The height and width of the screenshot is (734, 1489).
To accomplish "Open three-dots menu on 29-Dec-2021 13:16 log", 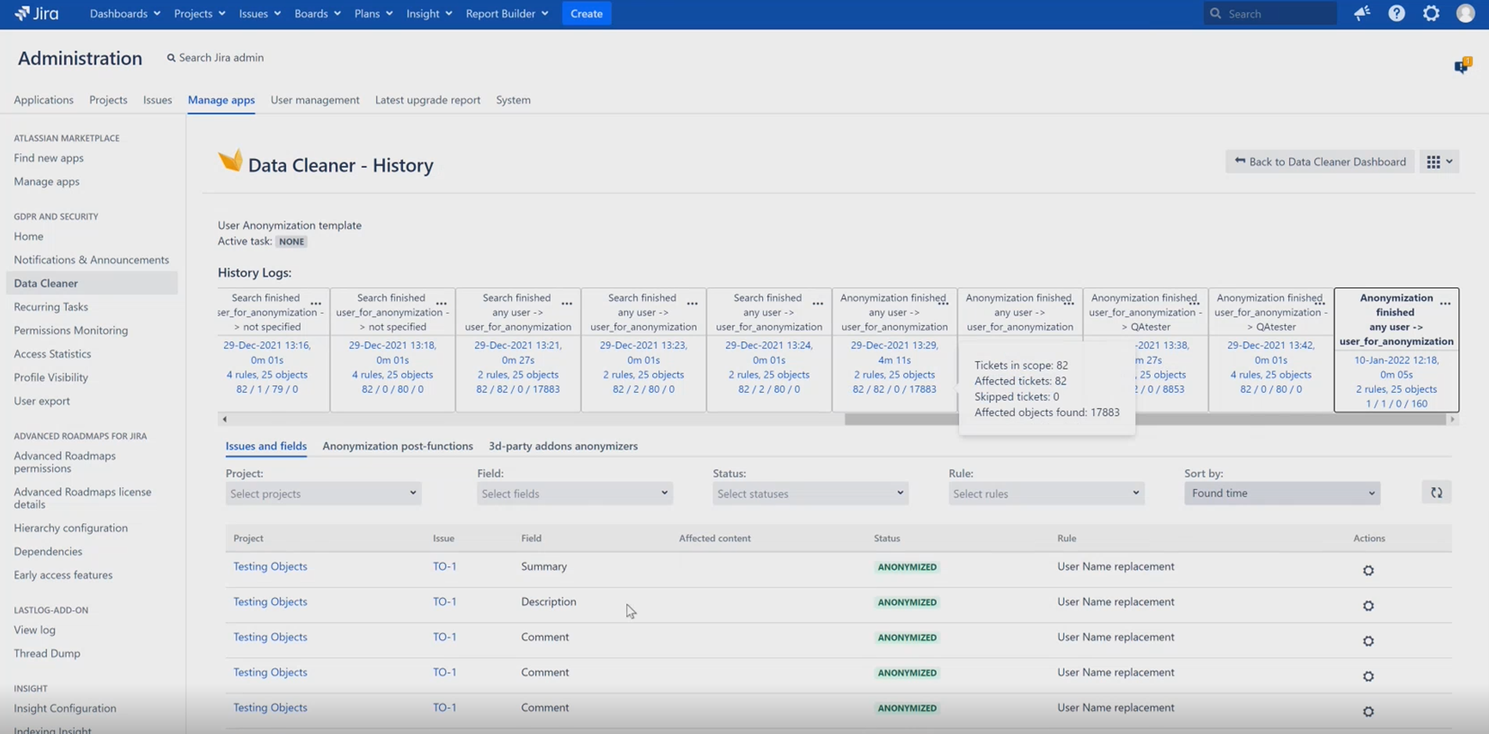I will click(316, 302).
